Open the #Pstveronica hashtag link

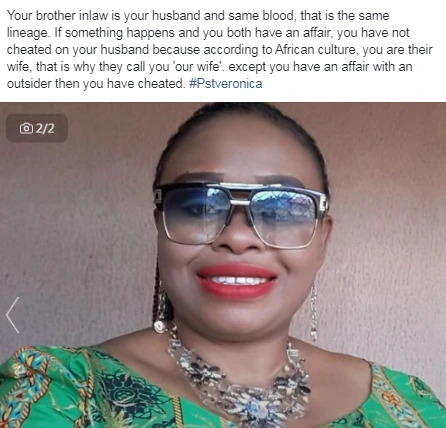point(225,83)
